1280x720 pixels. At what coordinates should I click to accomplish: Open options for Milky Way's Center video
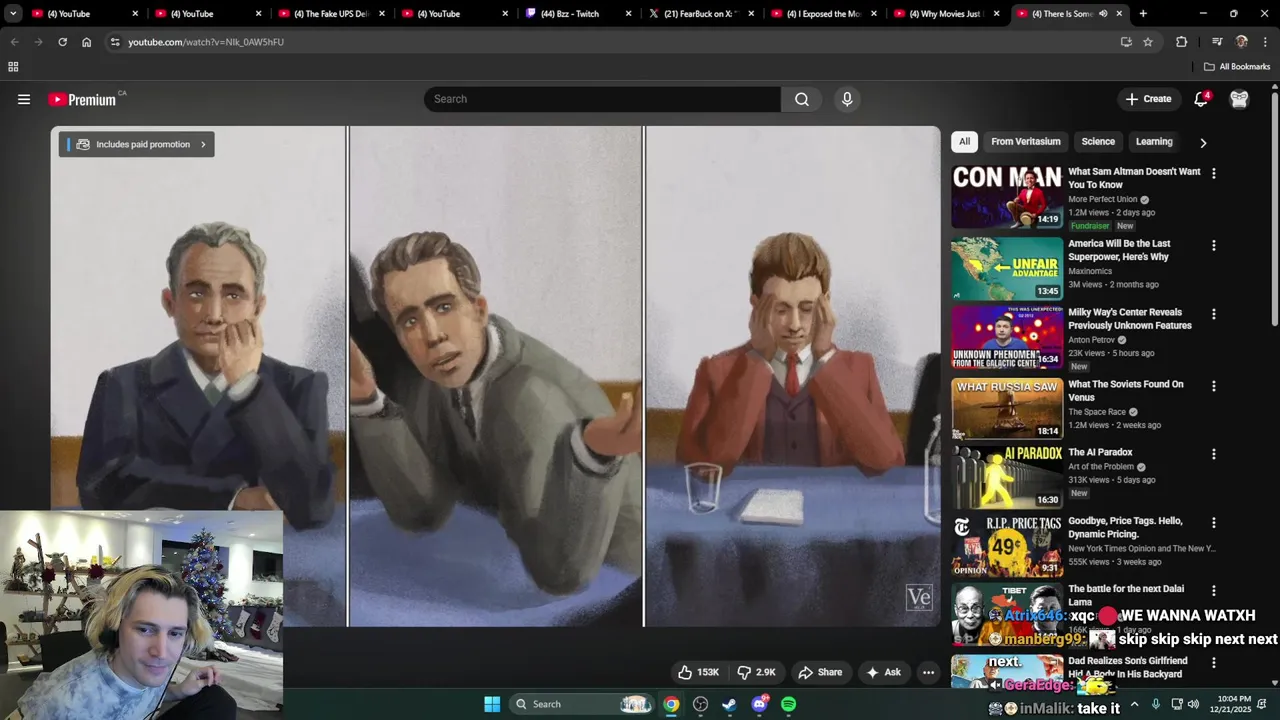(x=1214, y=314)
